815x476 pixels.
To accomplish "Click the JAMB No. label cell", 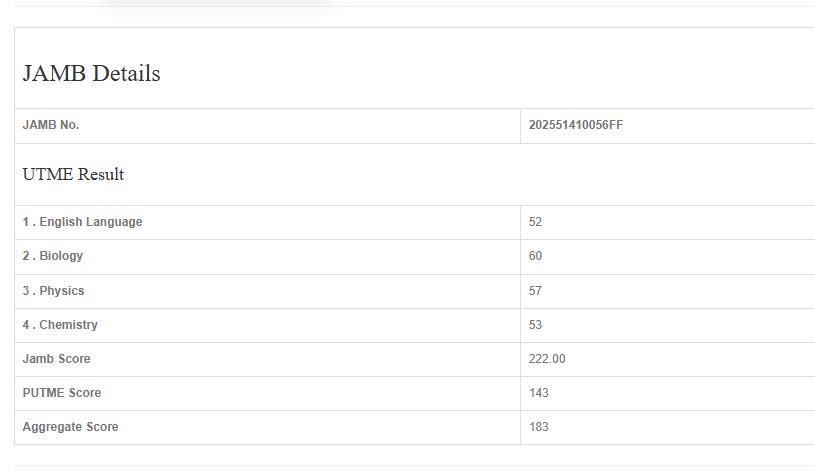I will tap(51, 126).
